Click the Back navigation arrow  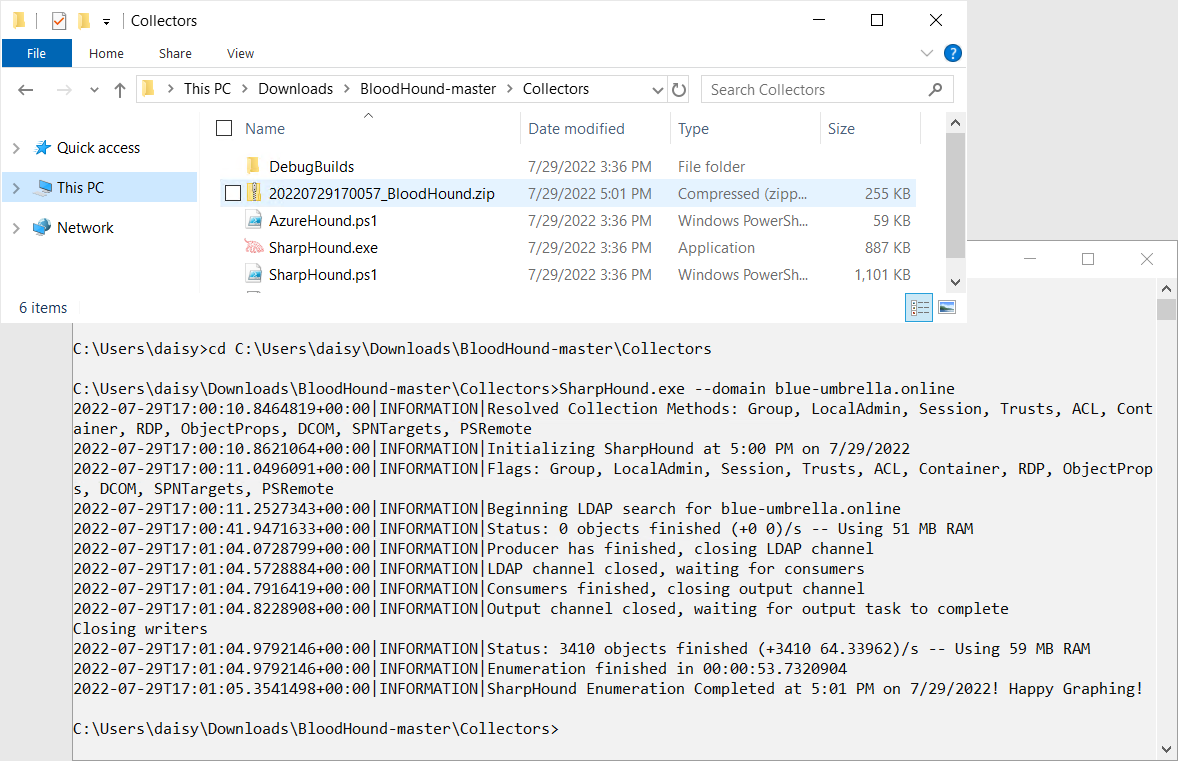point(27,89)
